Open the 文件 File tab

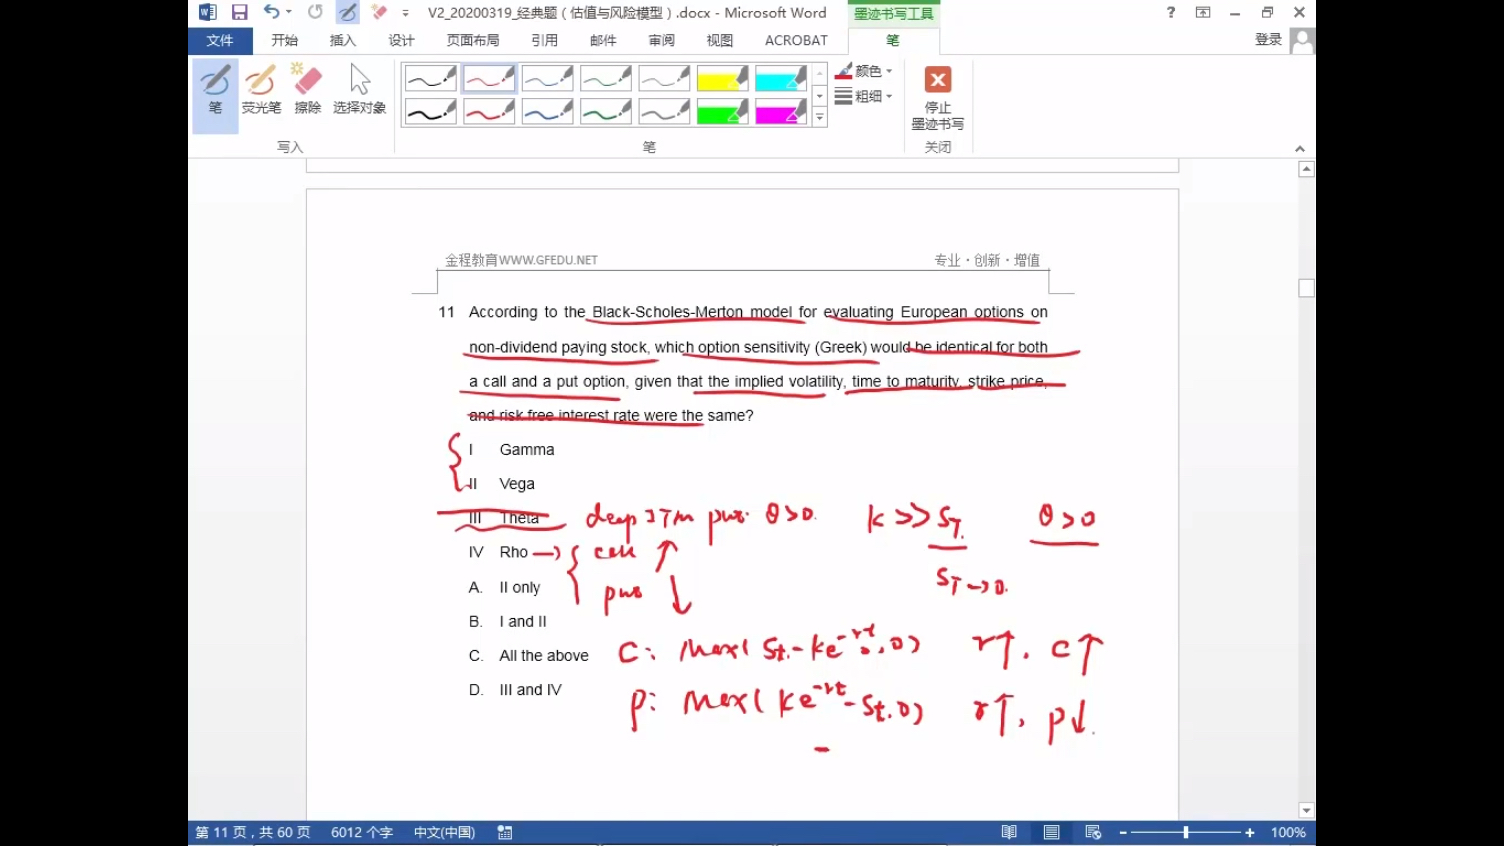coord(220,40)
